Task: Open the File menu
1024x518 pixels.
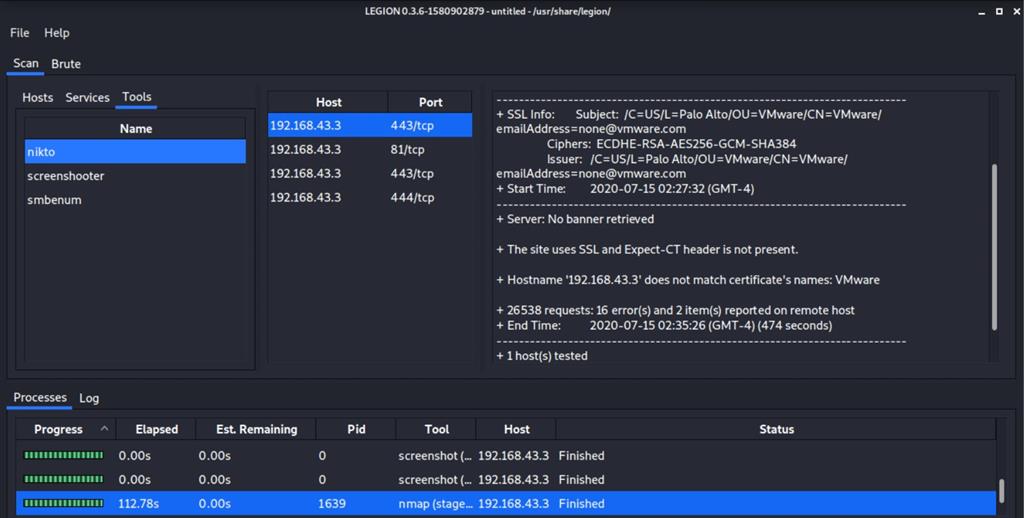Action: click(20, 33)
